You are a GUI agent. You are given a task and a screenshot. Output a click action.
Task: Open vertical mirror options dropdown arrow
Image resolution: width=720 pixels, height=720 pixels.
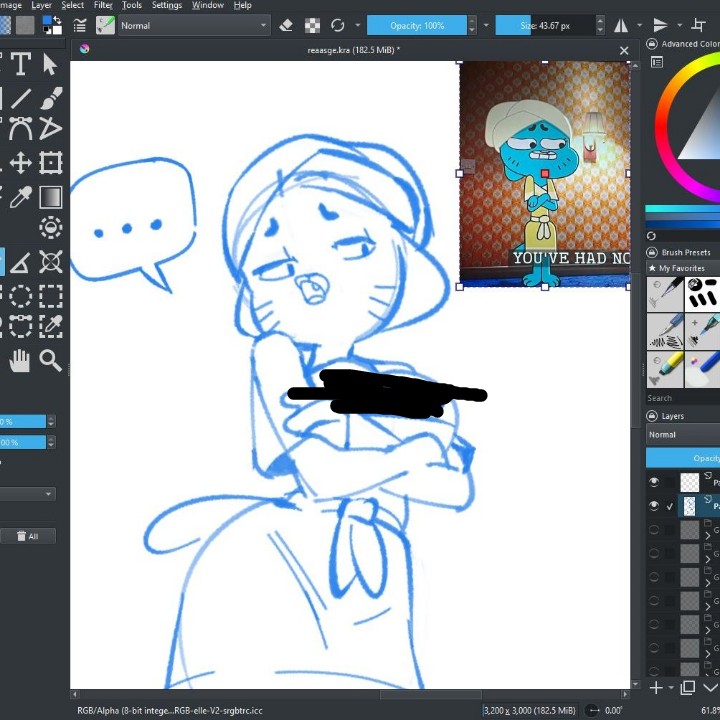pyautogui.click(x=680, y=25)
